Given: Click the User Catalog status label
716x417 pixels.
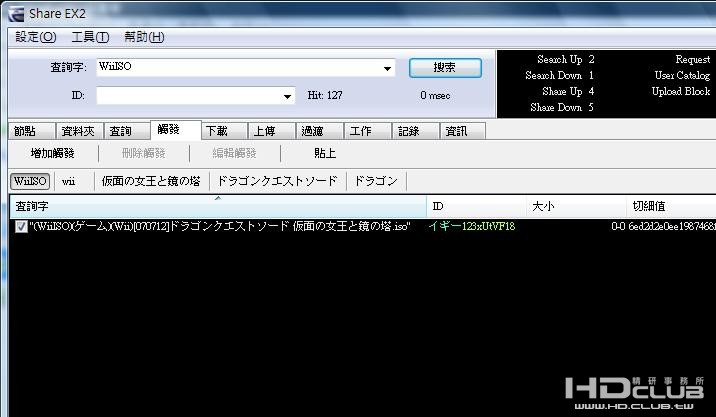Looking at the screenshot, I should [x=682, y=75].
